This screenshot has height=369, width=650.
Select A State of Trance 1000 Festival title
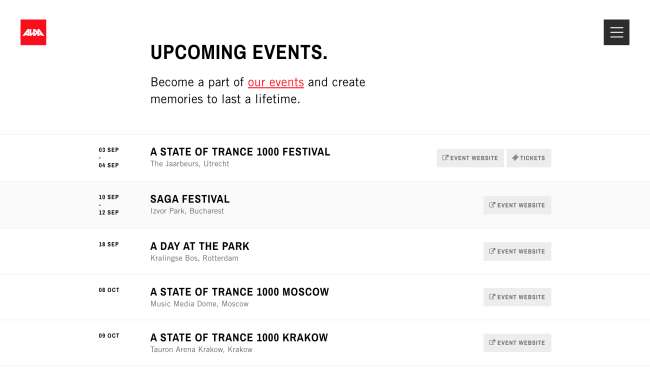pos(240,152)
